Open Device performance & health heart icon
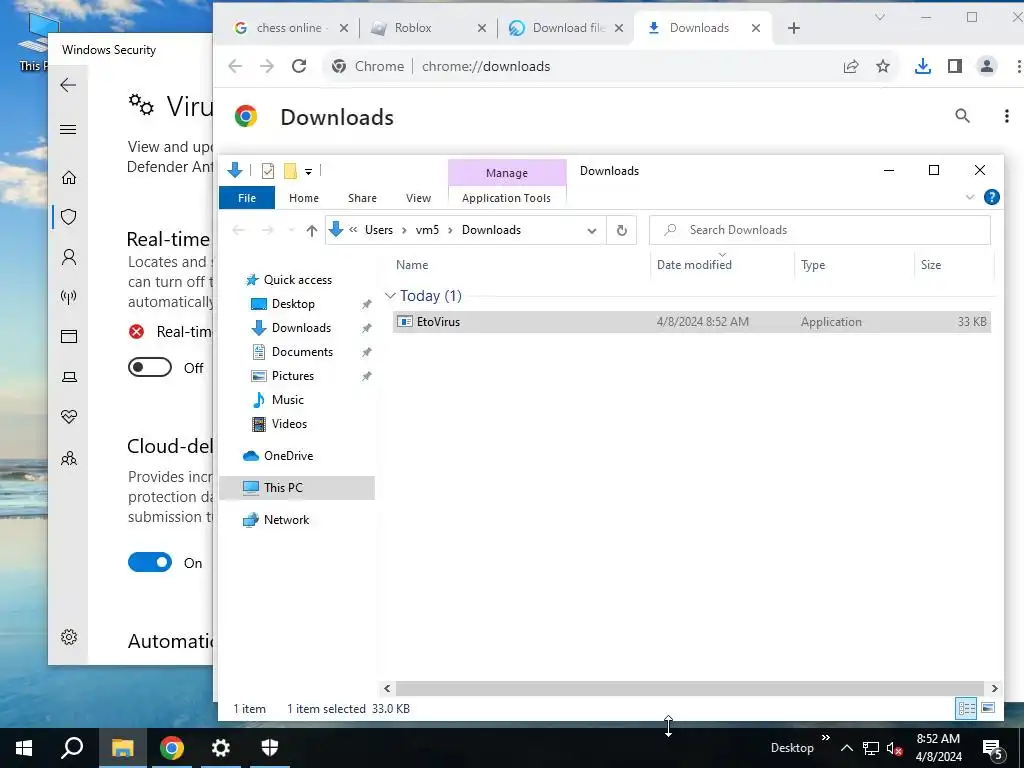This screenshot has width=1024, height=768. coord(69,417)
